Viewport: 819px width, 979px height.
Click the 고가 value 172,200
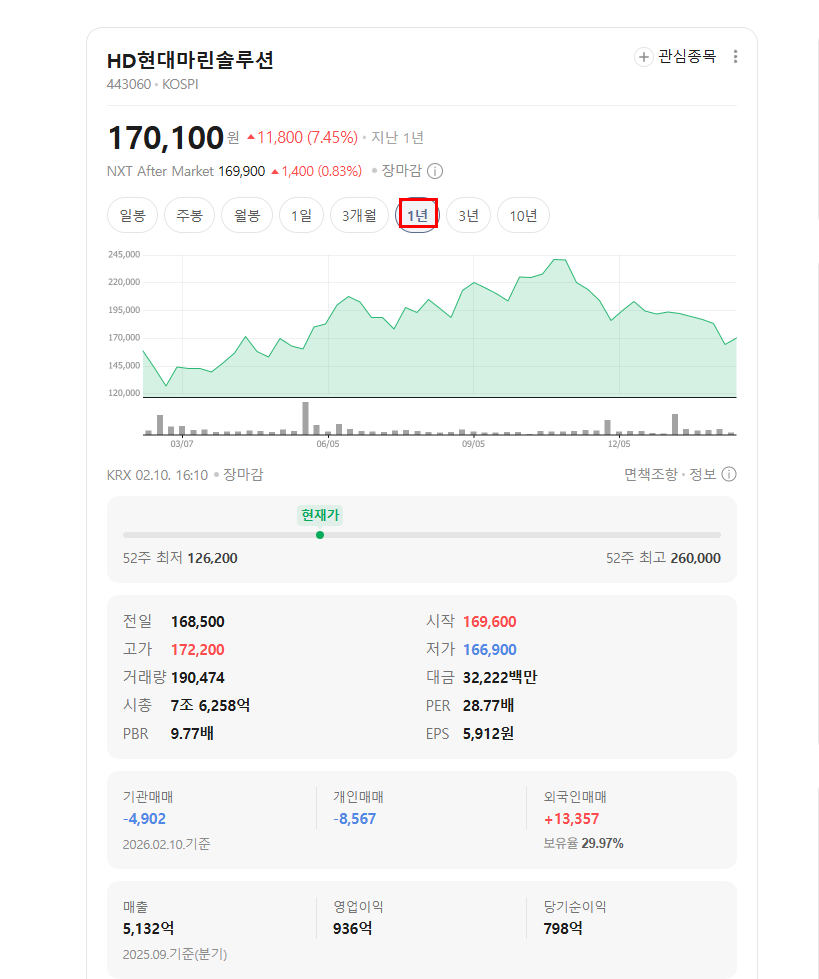tap(197, 650)
